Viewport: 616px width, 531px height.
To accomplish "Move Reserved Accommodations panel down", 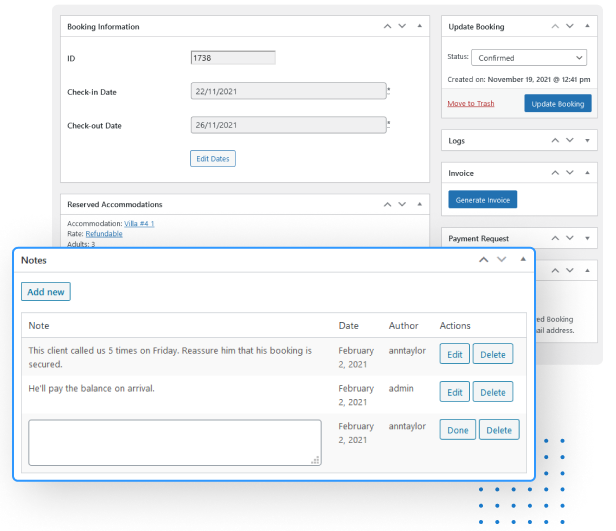I will click(x=402, y=204).
